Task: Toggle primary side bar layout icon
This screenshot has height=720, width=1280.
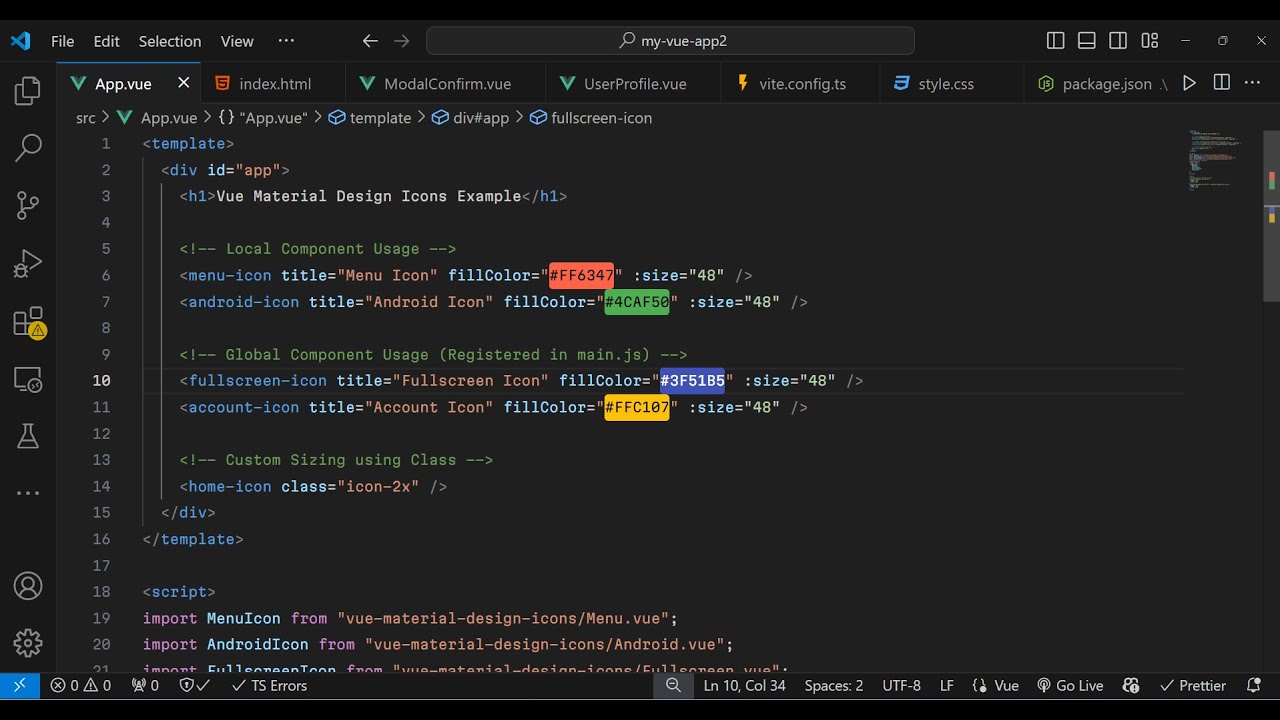Action: pyautogui.click(x=1055, y=41)
